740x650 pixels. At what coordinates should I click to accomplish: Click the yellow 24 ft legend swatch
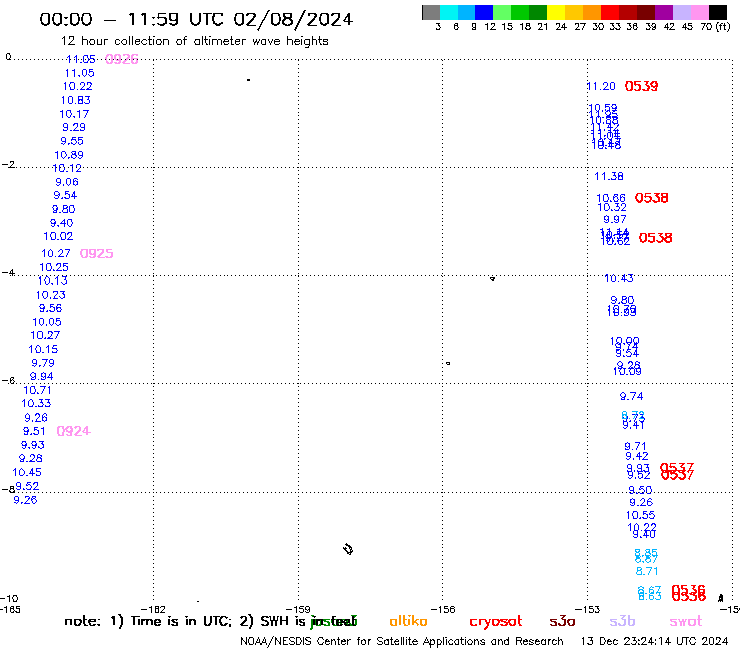click(556, 12)
